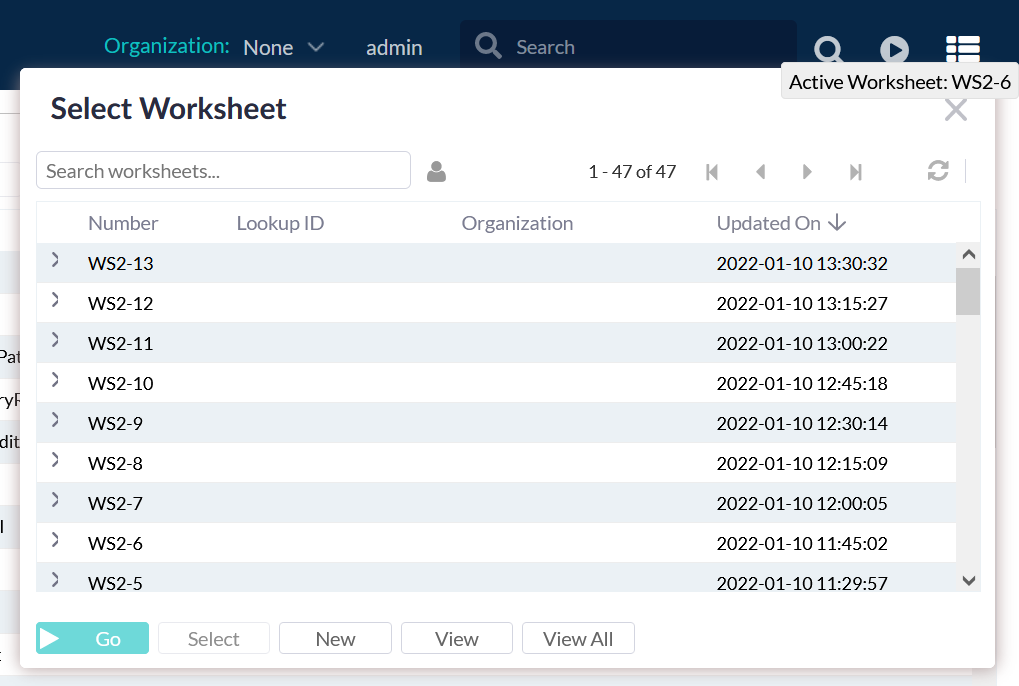Refresh the worksheet list

coord(937,171)
